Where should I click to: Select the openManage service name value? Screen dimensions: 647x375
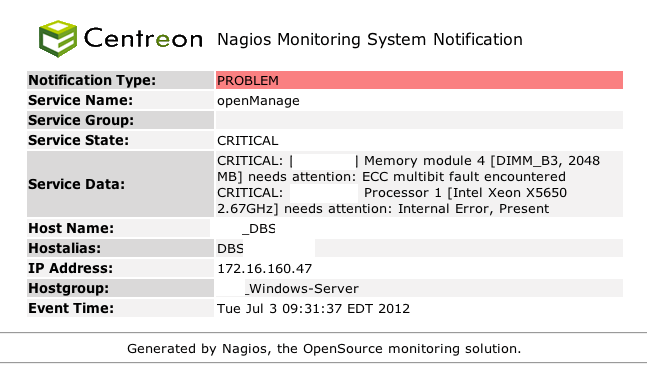point(258,101)
